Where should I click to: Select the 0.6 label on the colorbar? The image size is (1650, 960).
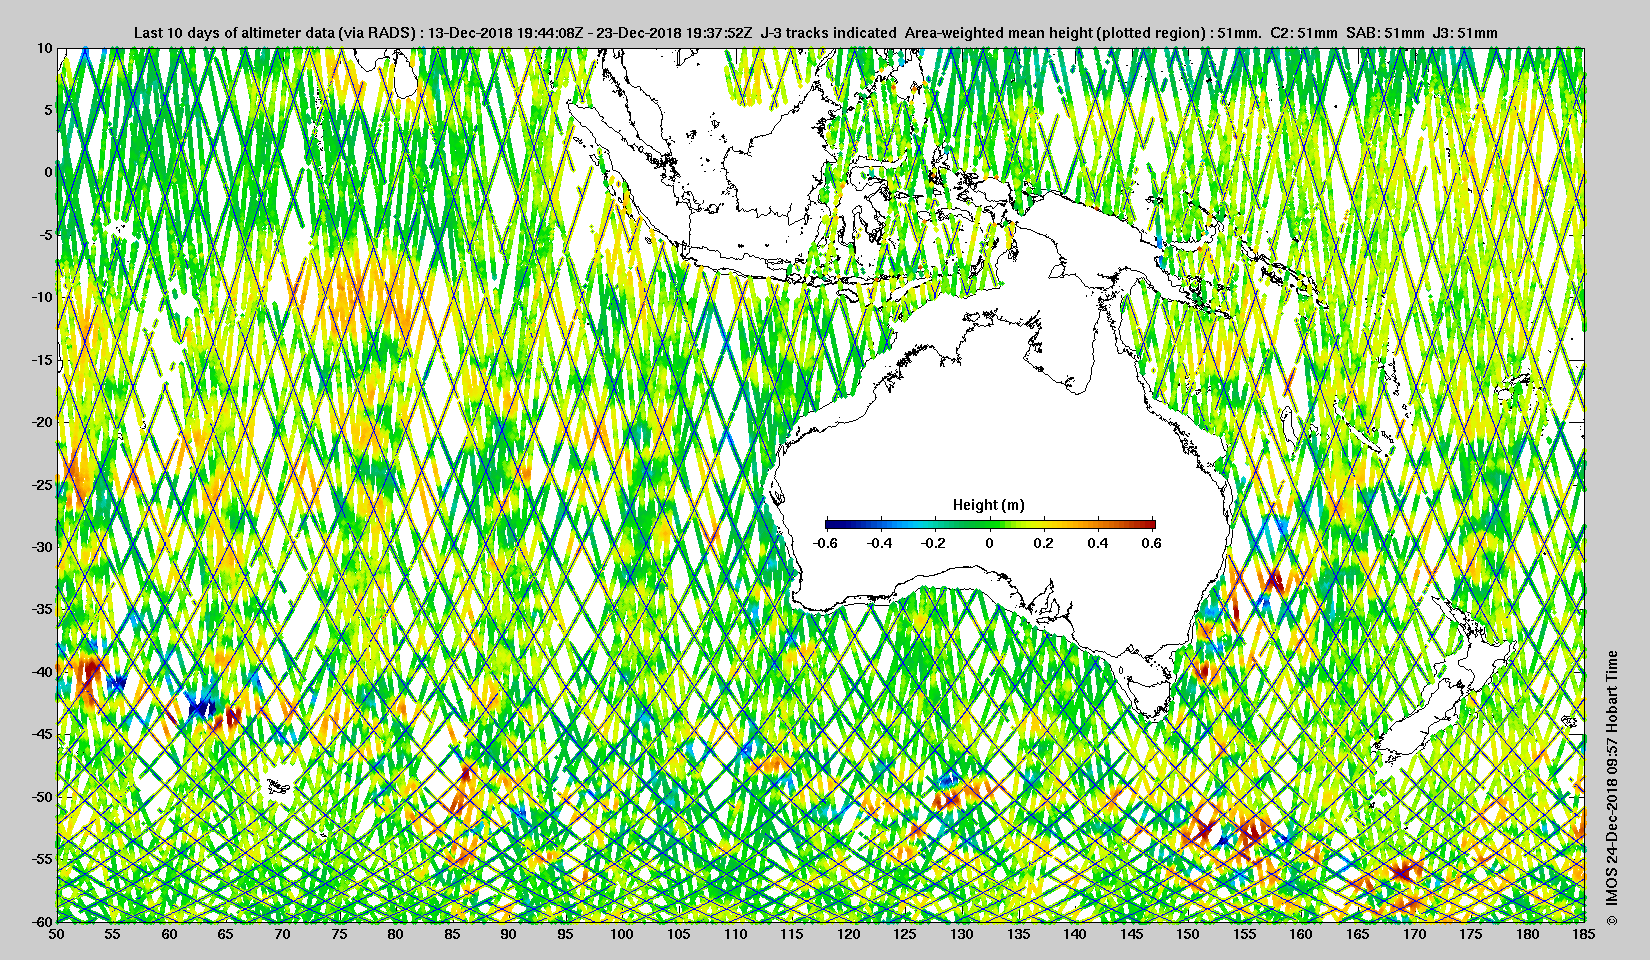point(1152,543)
